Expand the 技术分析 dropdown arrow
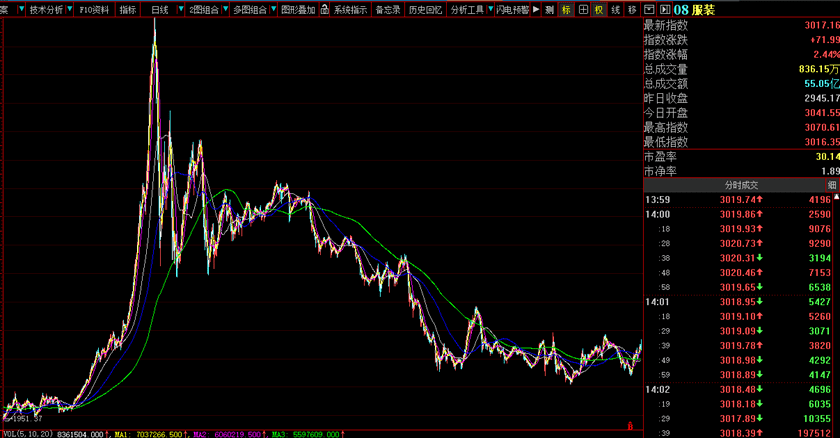 click(x=69, y=9)
